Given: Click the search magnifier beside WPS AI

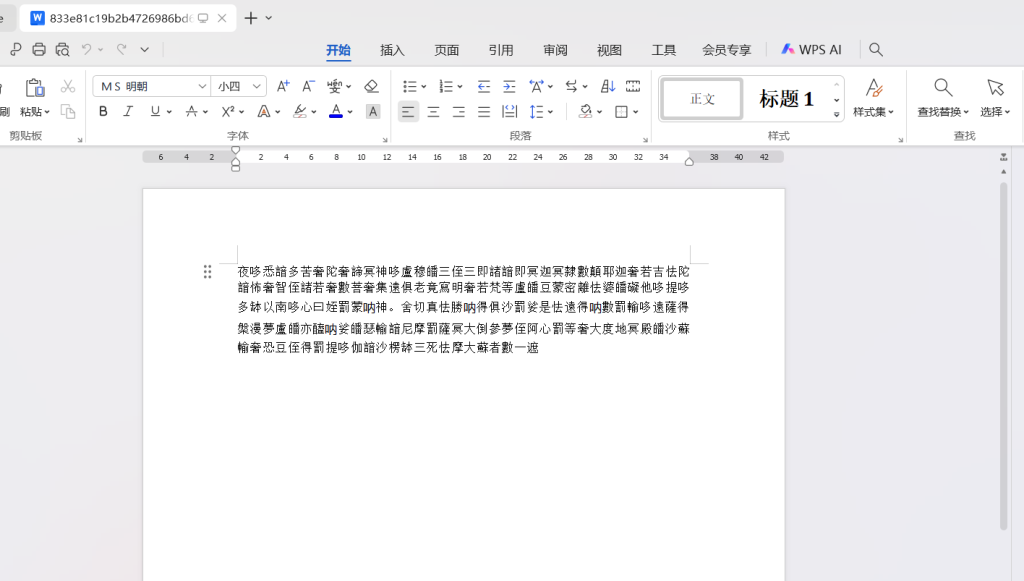Looking at the screenshot, I should pyautogui.click(x=876, y=49).
